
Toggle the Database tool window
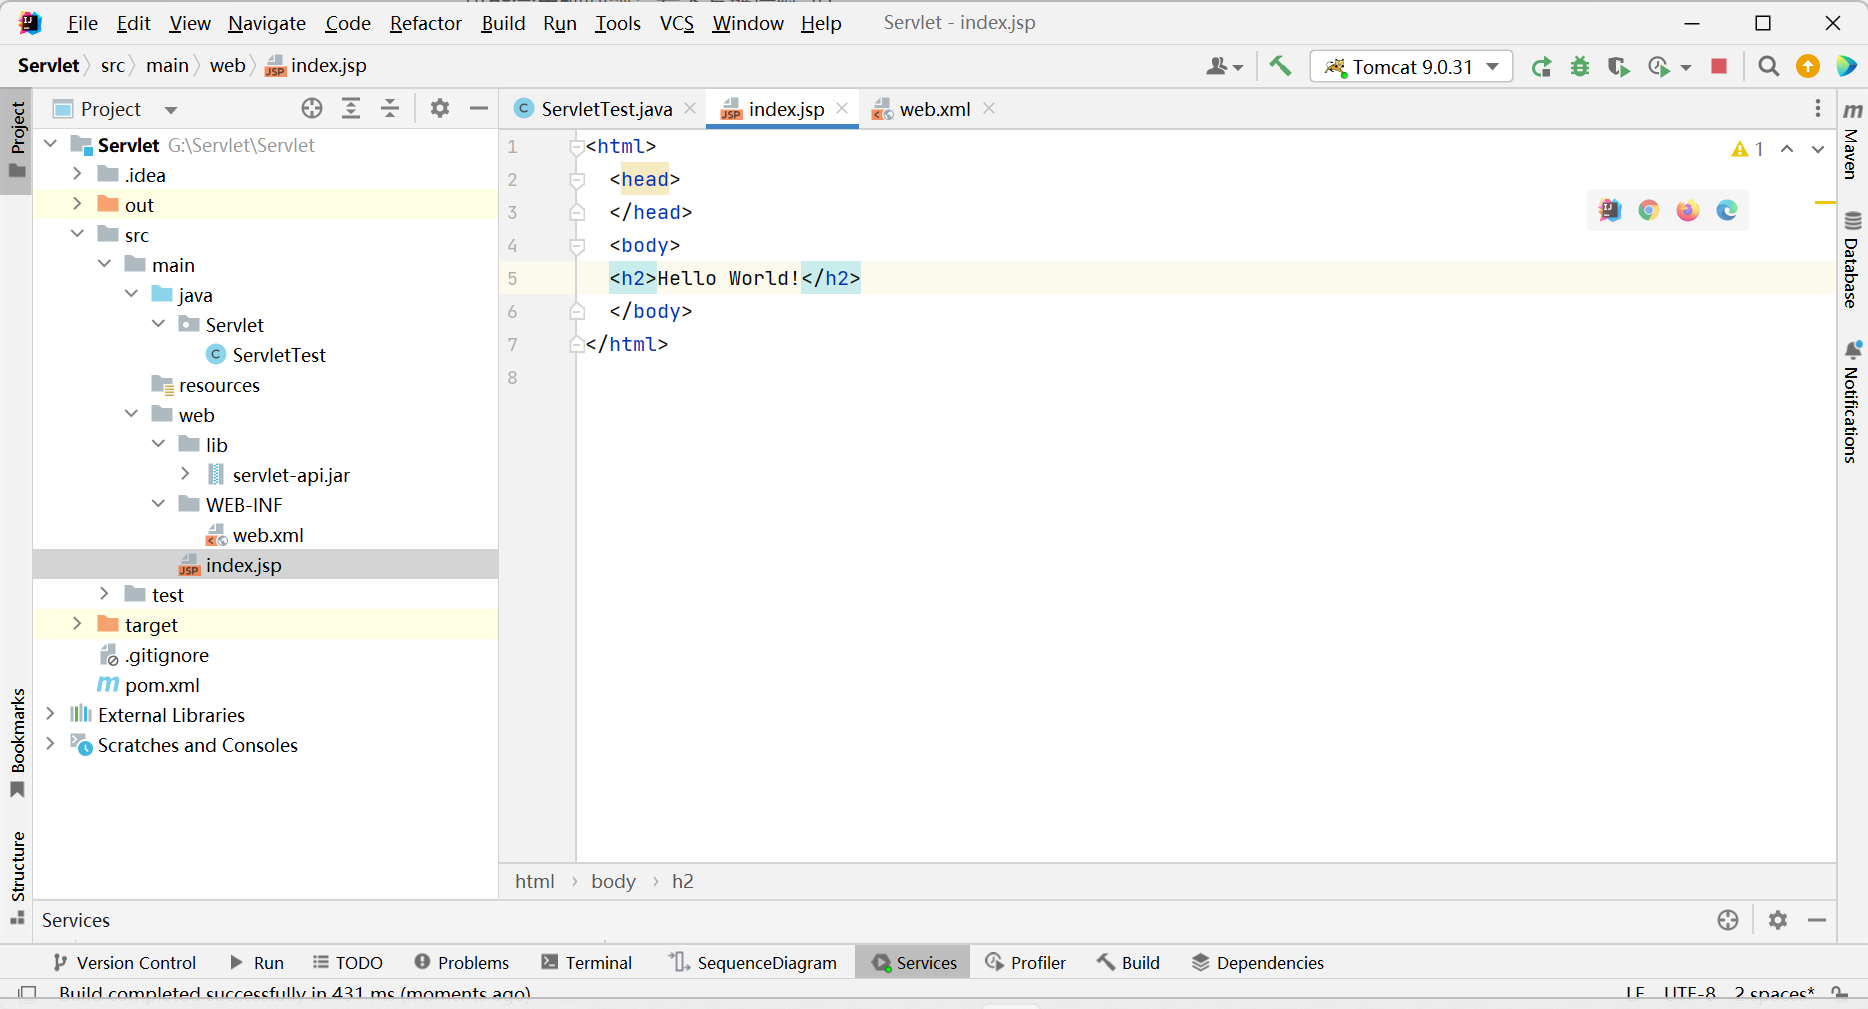(x=1852, y=260)
